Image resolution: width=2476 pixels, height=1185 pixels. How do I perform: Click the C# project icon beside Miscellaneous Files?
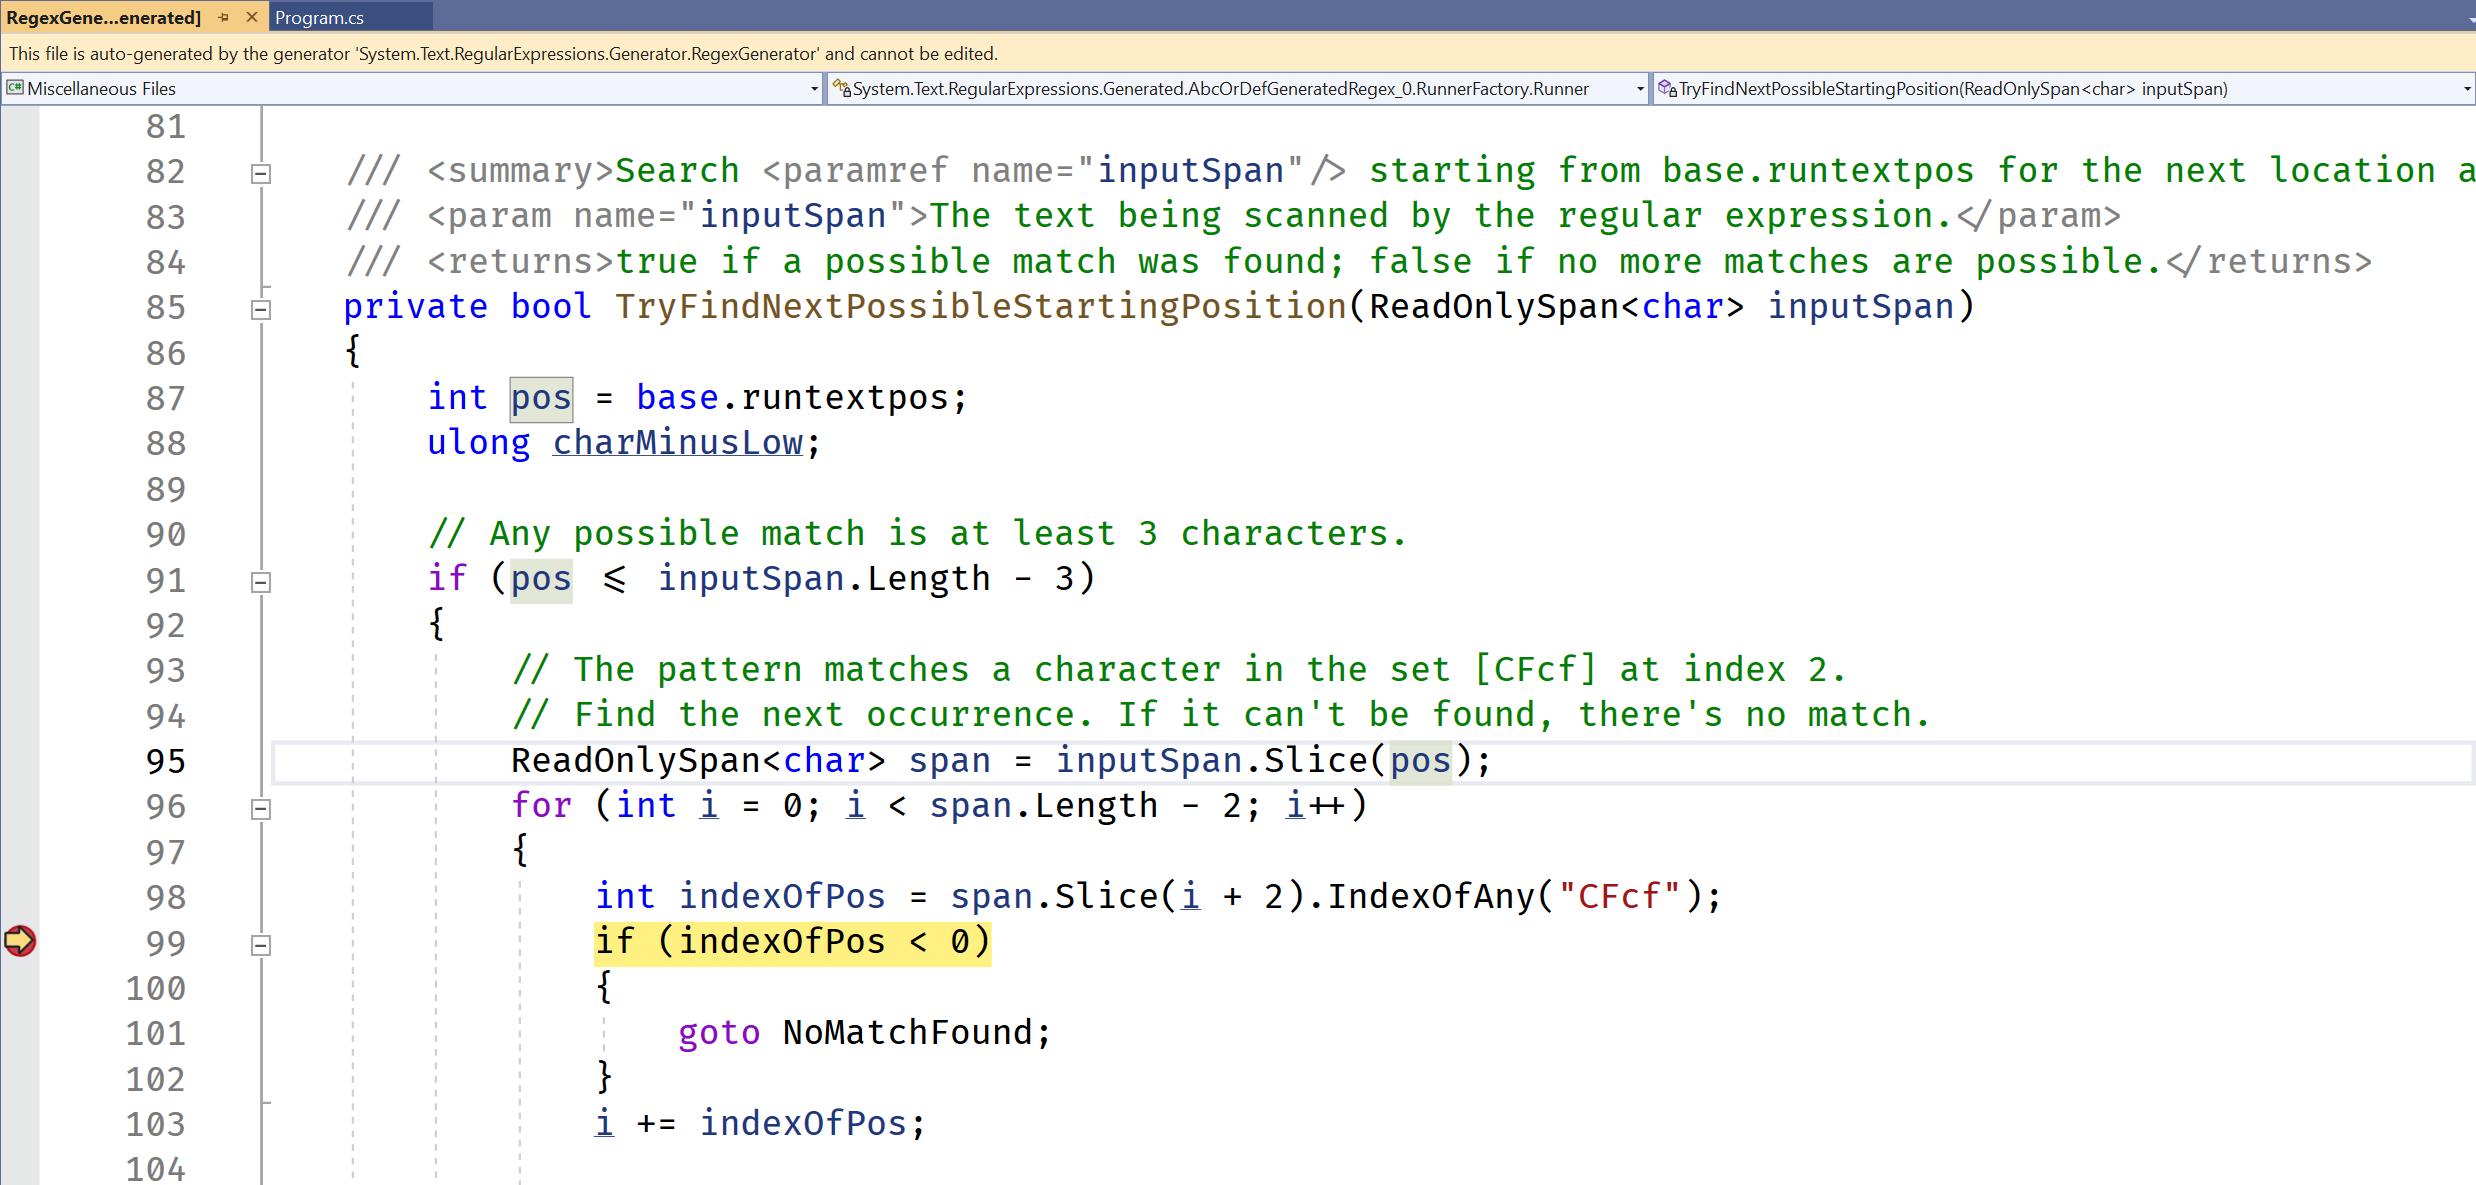15,88
